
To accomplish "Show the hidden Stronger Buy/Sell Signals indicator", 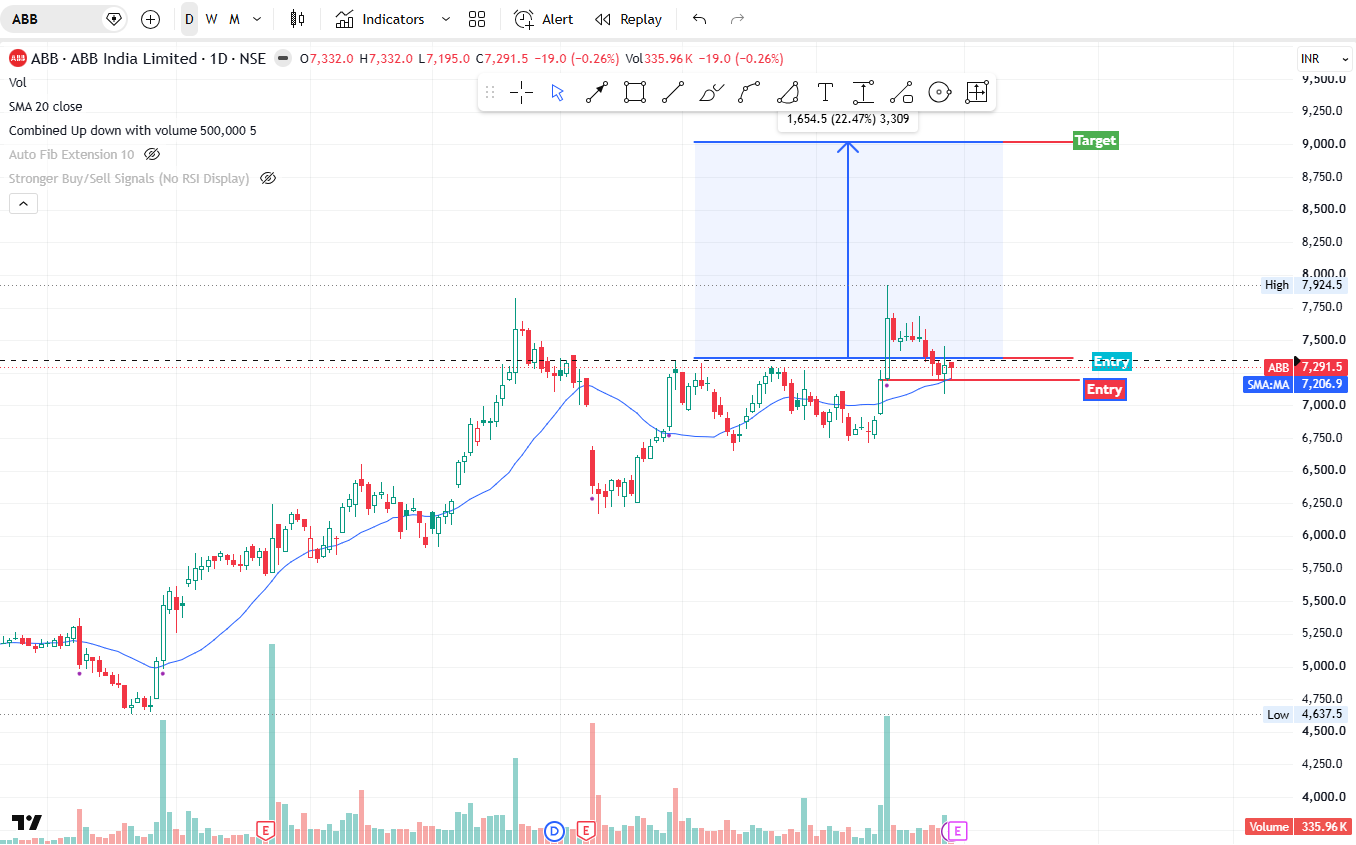I will (x=267, y=178).
